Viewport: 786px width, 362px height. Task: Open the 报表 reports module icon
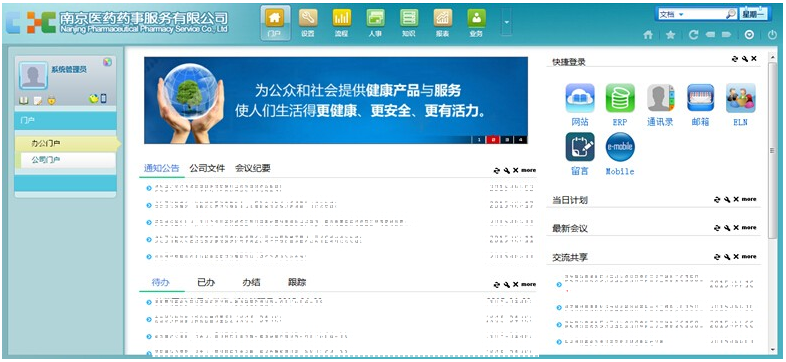[x=443, y=23]
